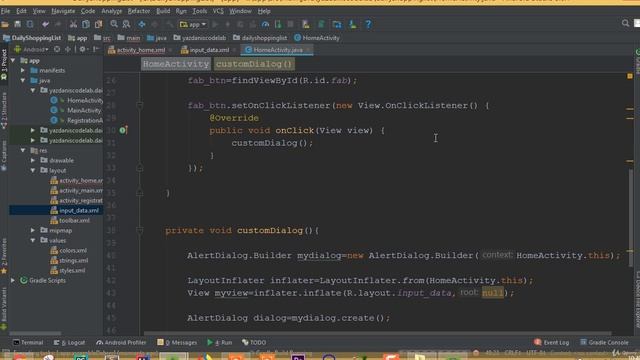
Task: Open the Edit menu
Action: 21,11
